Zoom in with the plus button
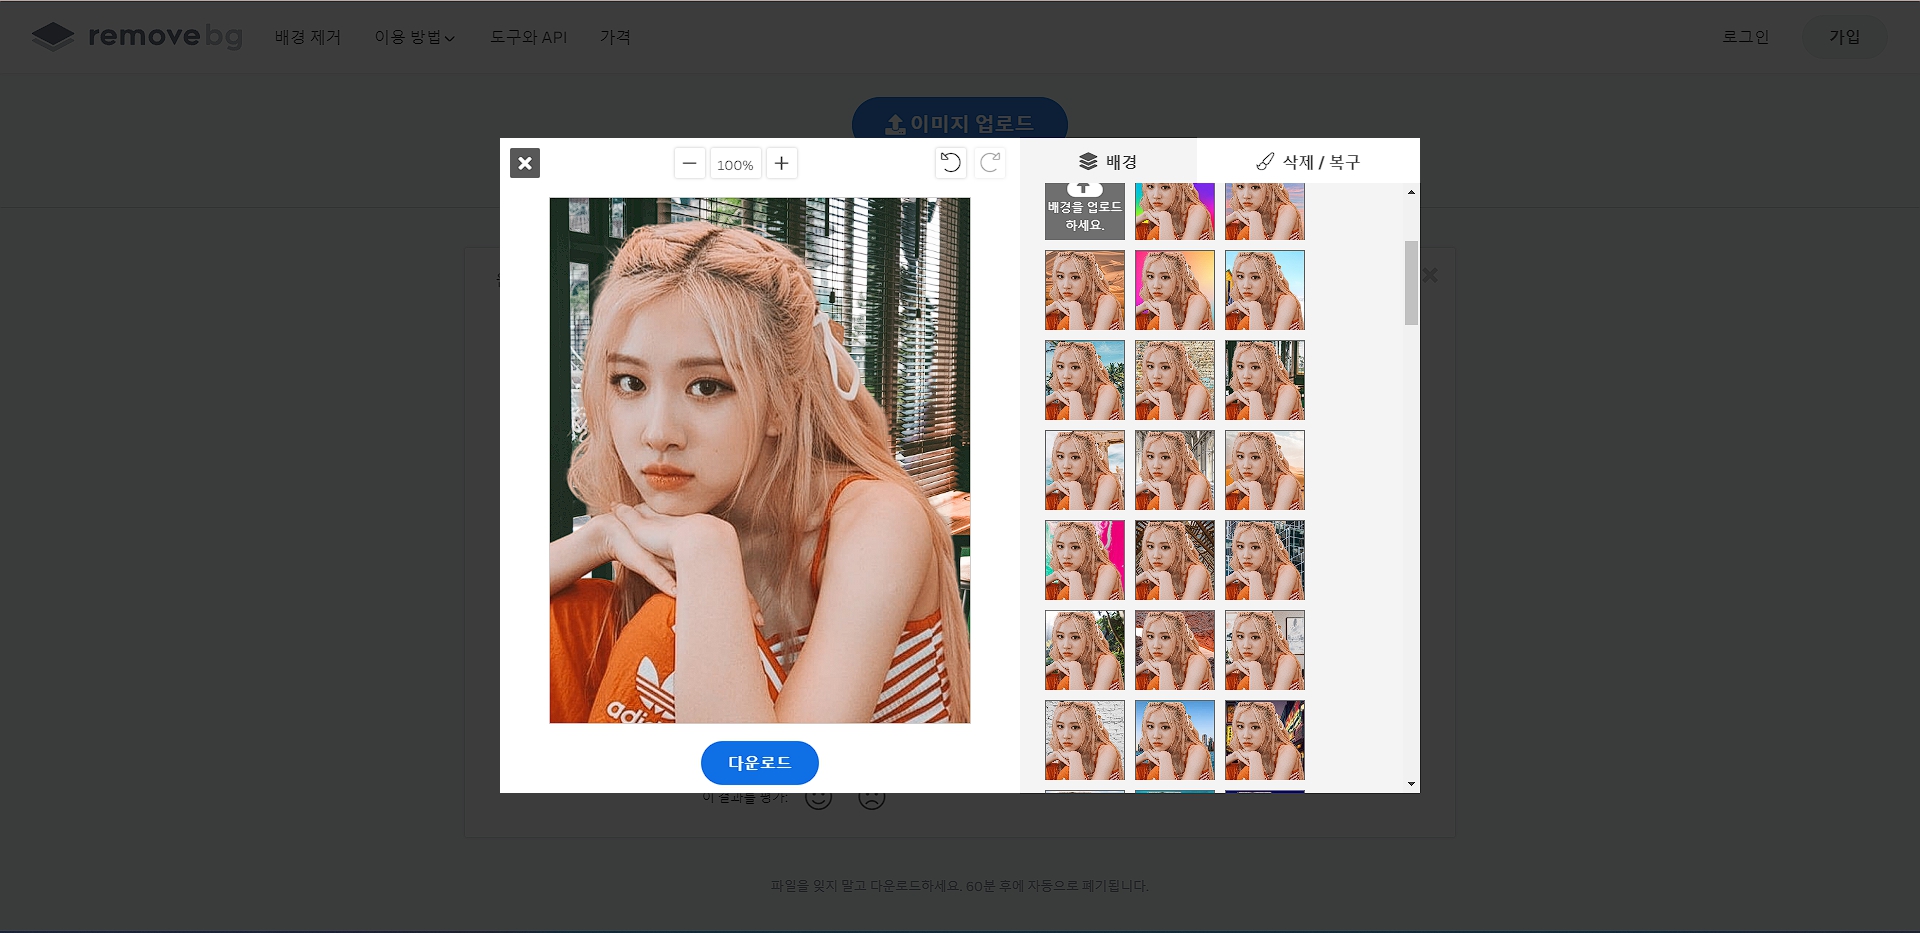 point(782,163)
